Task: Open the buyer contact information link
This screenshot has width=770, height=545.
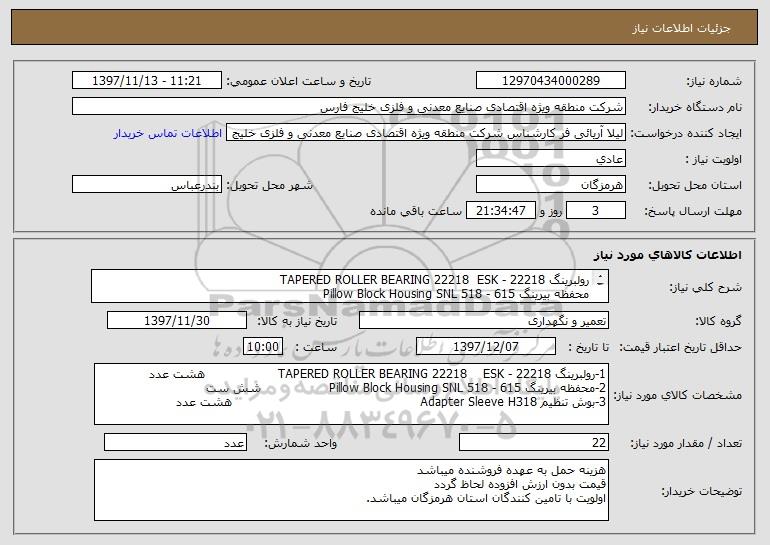Action: 167,133
